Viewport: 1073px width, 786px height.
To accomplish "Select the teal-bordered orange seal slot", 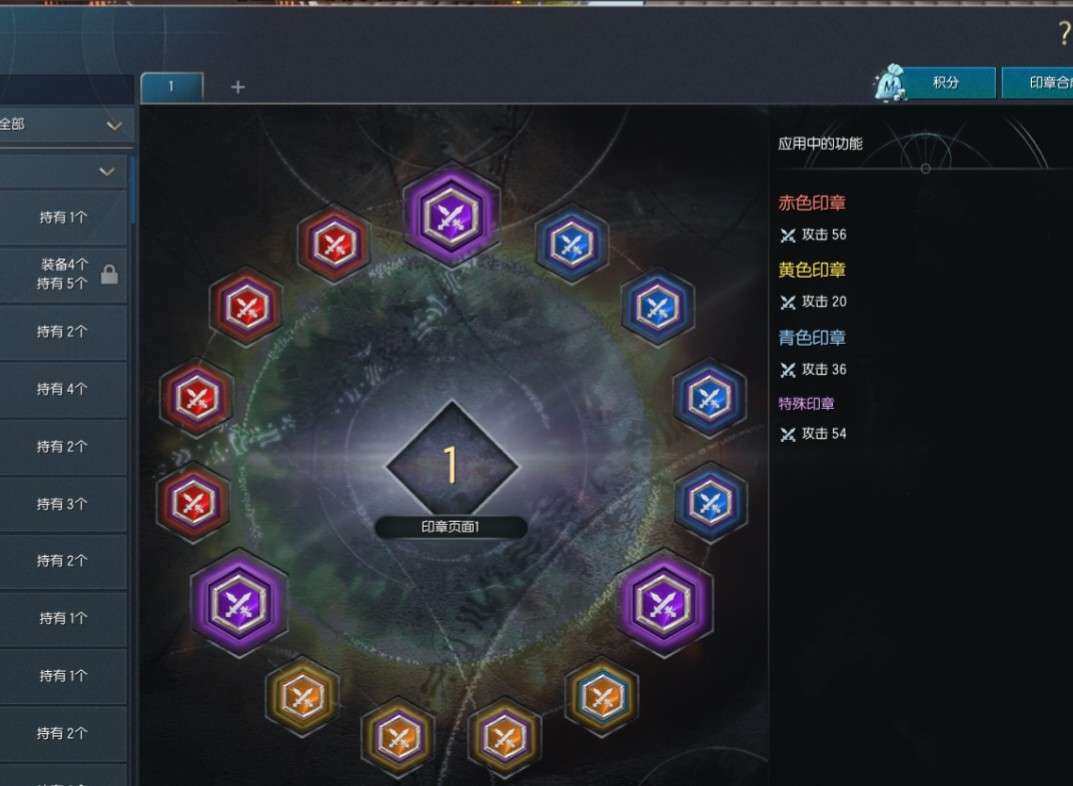I will click(x=602, y=696).
